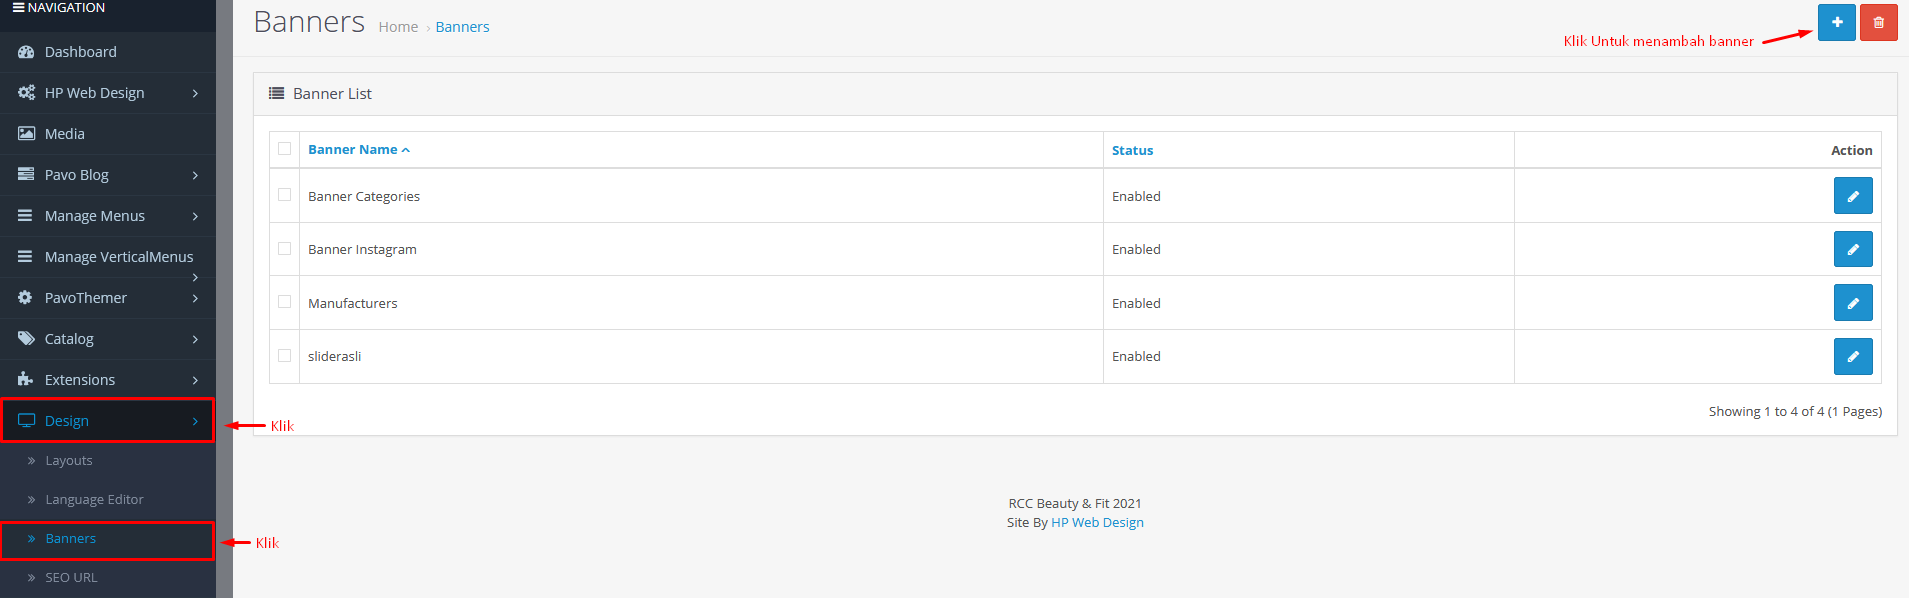Edit the Banner Categories row with pencil icon
Screen dimensions: 1909x598
click(x=1852, y=196)
